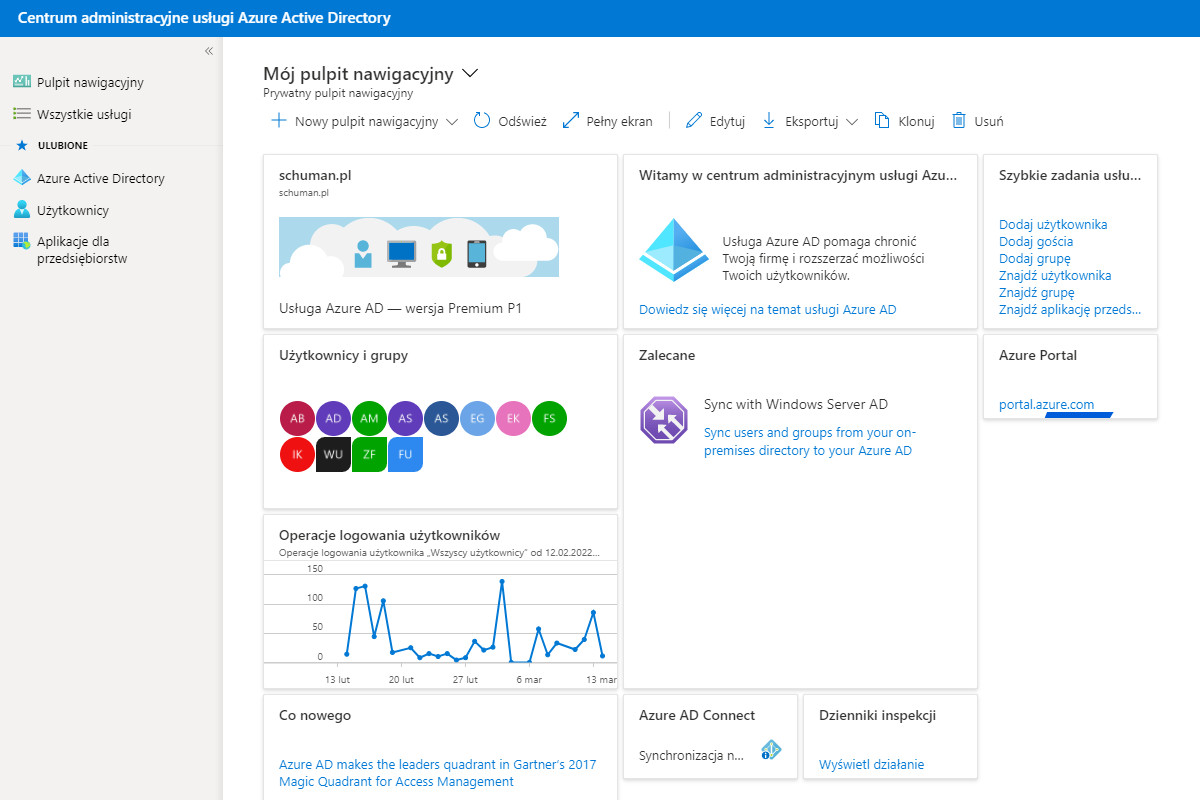Select the EG user avatar
Screen dimensions: 1200x800
477,418
